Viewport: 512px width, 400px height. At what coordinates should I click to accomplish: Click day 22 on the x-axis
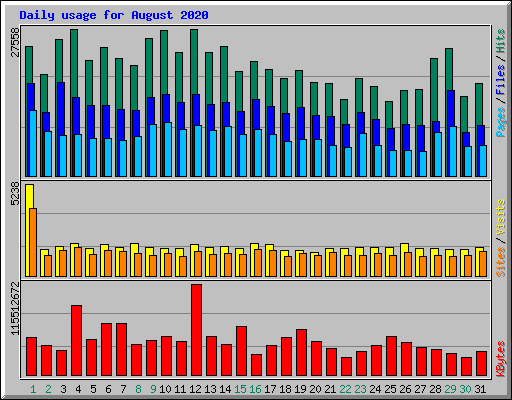(x=345, y=389)
